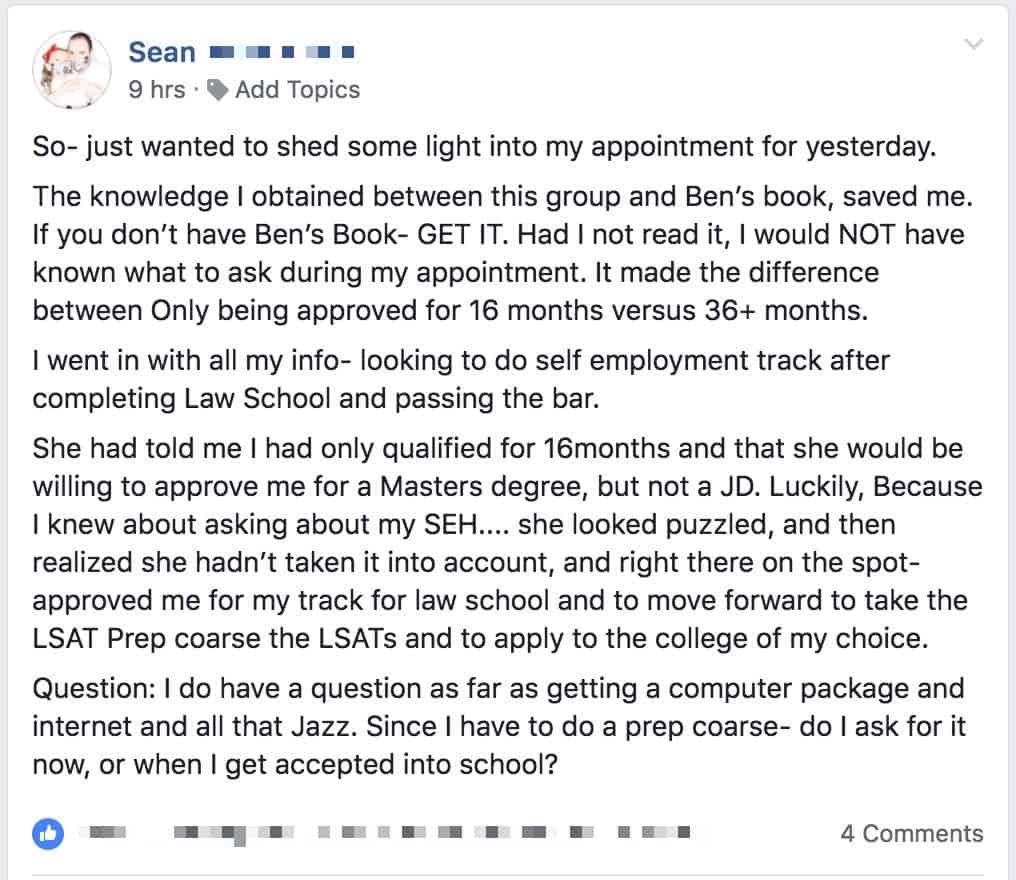Screen dimensions: 1016x880
Task: Click the Question paragraph about computer package
Action: (x=499, y=726)
